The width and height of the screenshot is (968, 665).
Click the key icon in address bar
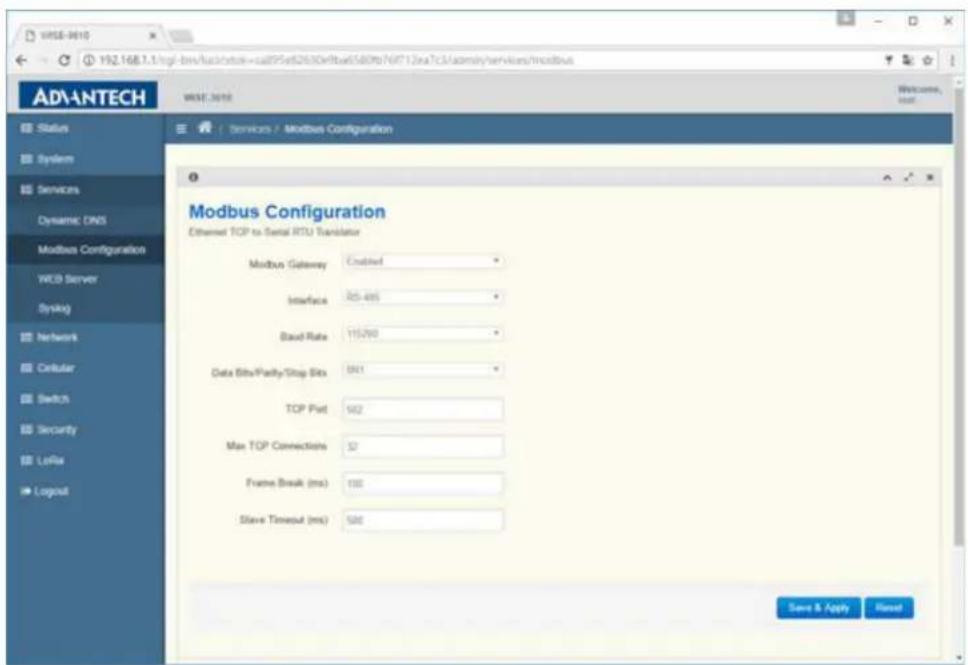889,61
